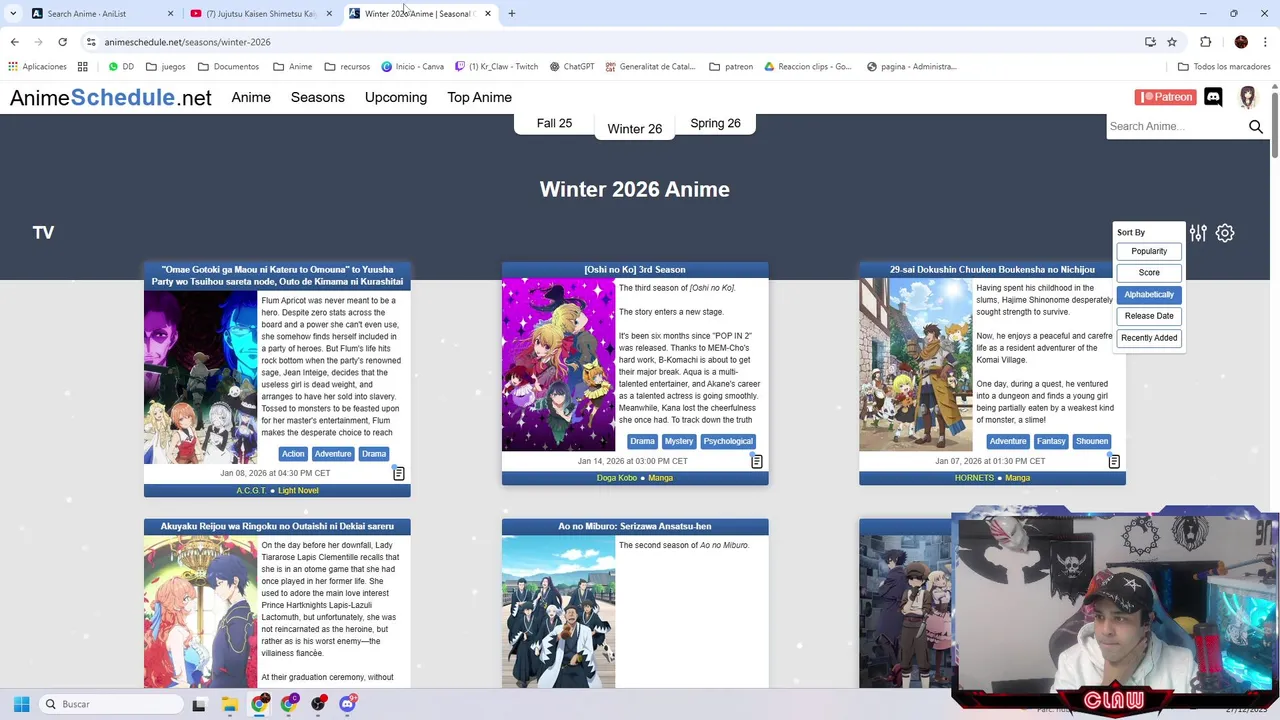Open the [Oshi no Ko] 3rd Season title link
Image resolution: width=1280 pixels, height=720 pixels.
(635, 269)
